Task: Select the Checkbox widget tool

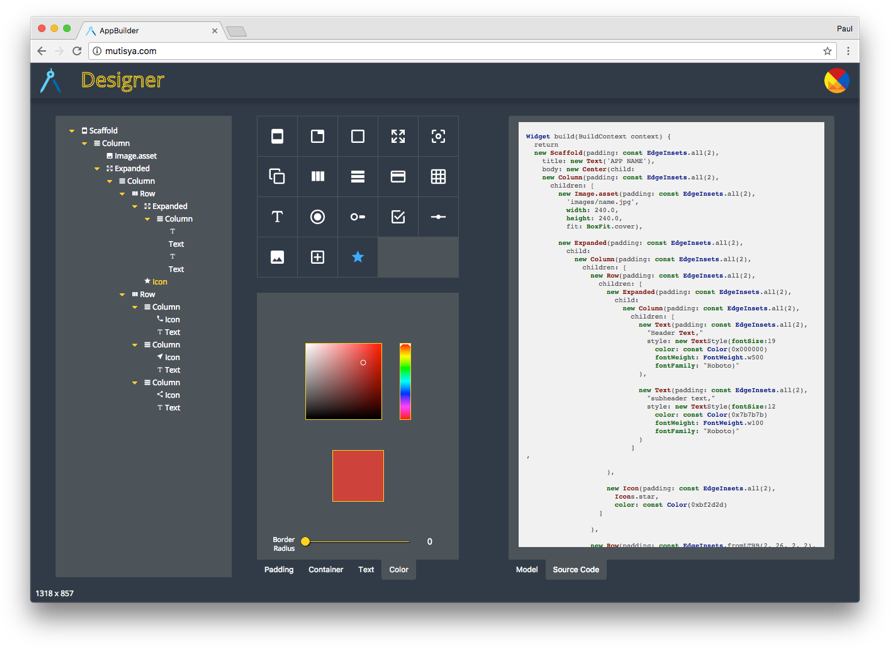Action: pyautogui.click(x=398, y=216)
